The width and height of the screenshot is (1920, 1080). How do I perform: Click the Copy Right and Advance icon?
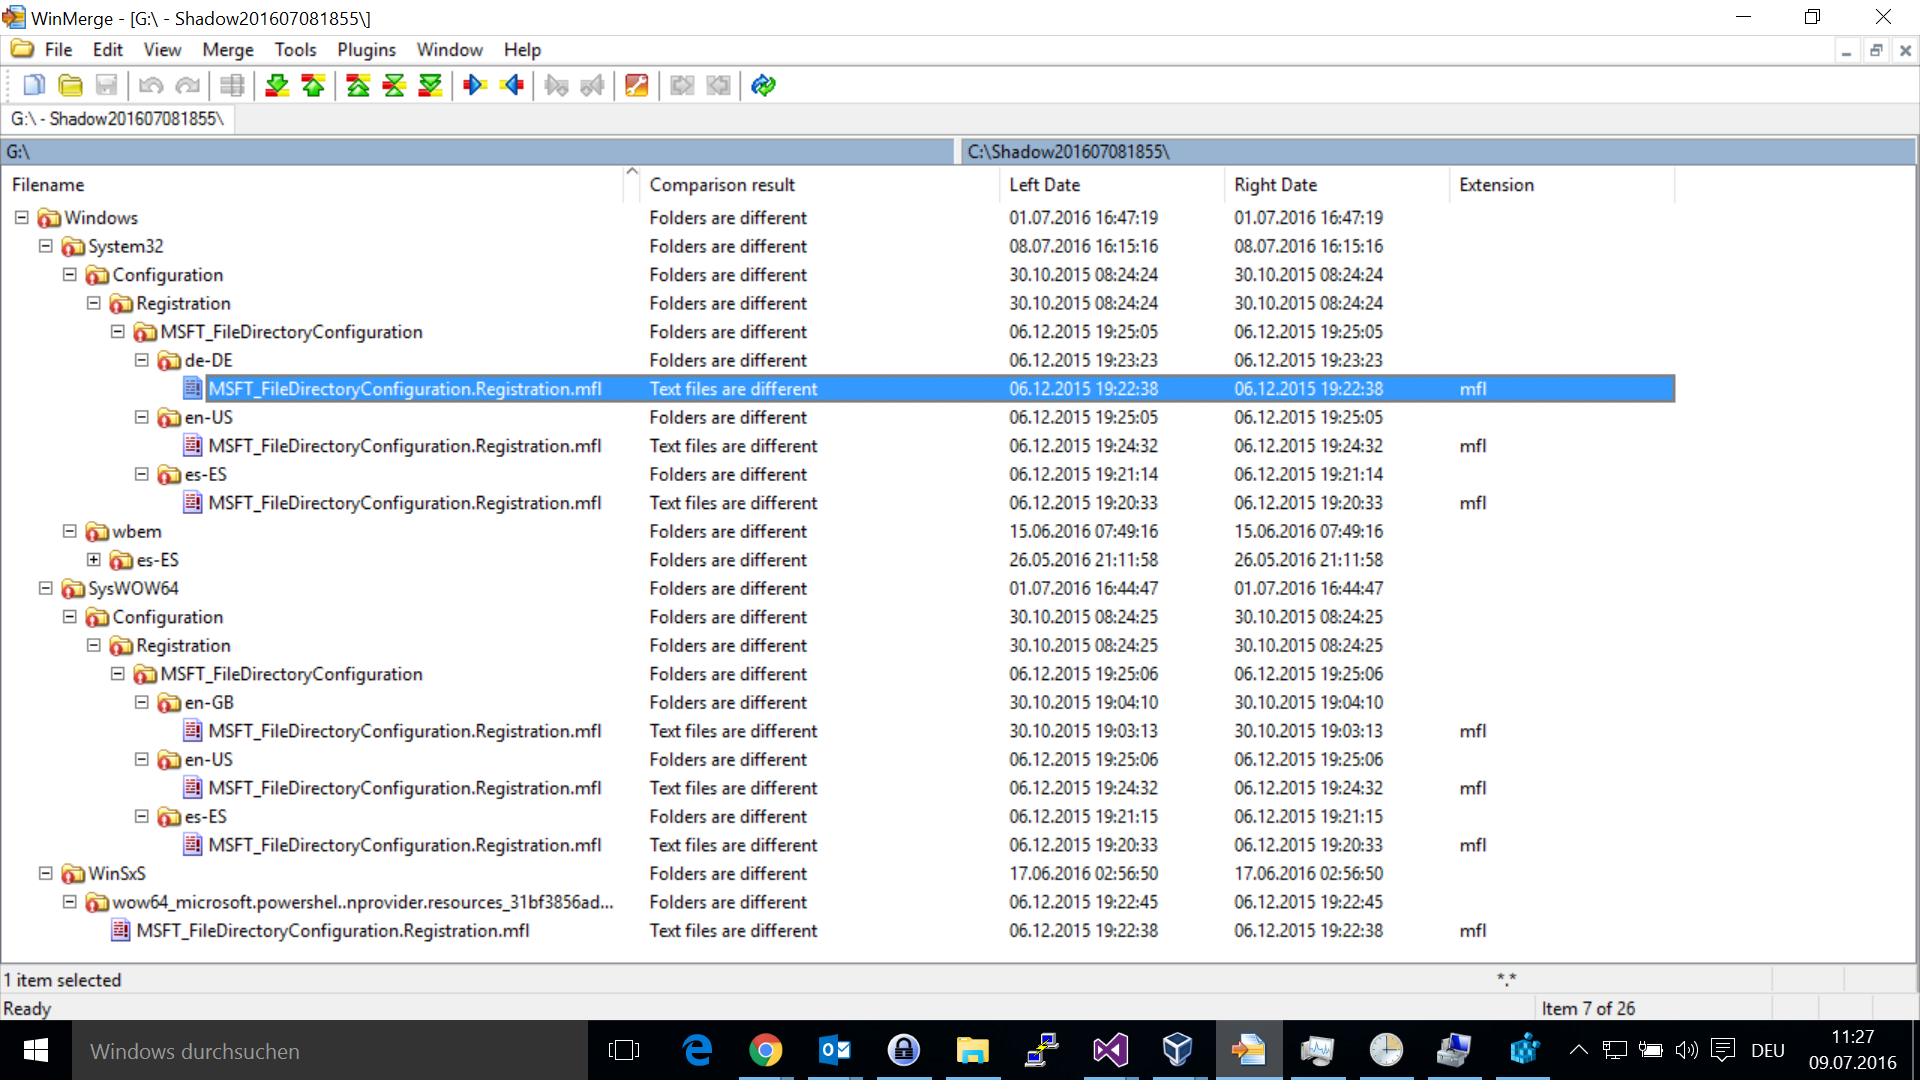pos(556,86)
